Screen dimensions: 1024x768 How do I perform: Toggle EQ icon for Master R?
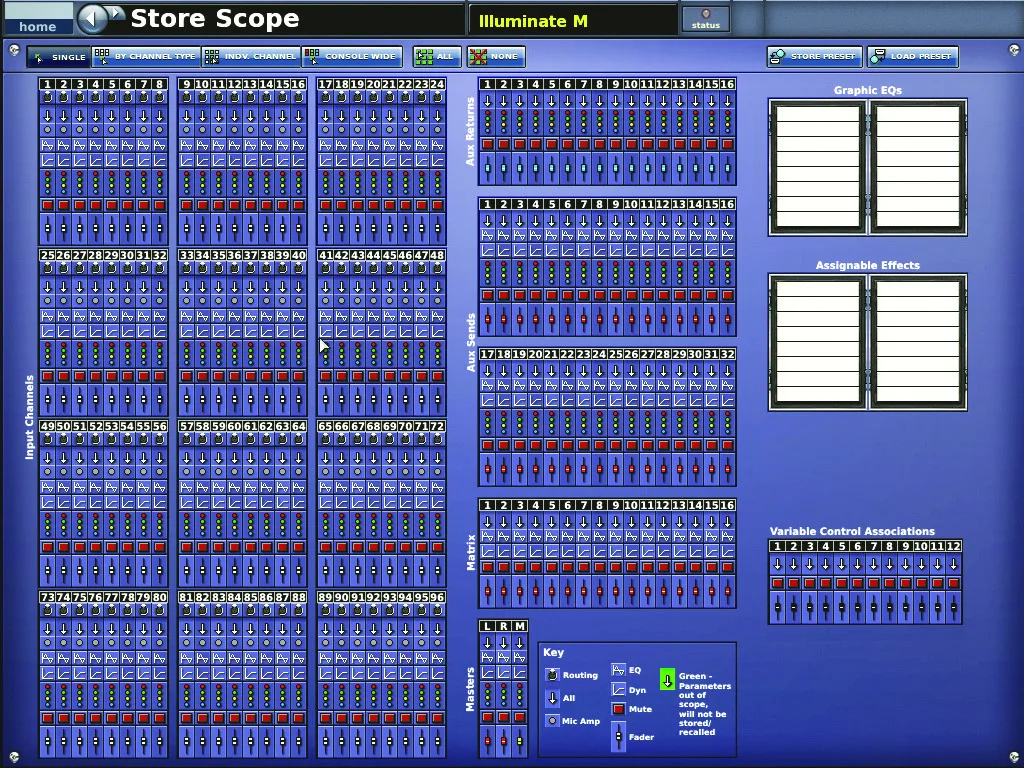coord(504,657)
